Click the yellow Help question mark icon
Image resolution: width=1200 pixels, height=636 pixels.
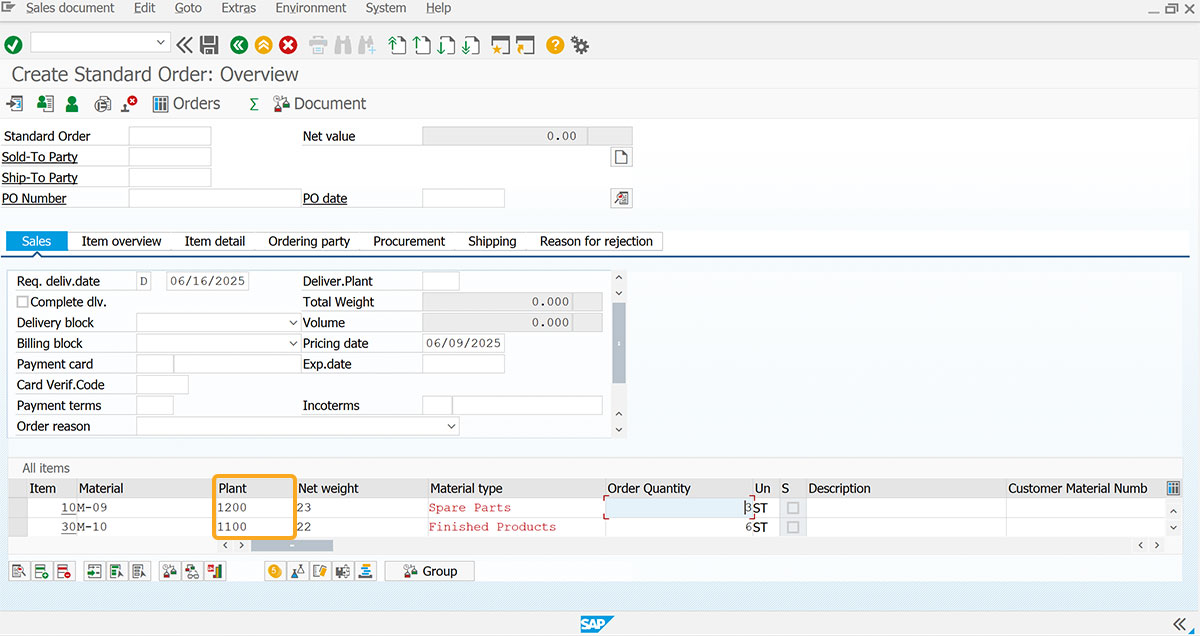click(x=554, y=45)
